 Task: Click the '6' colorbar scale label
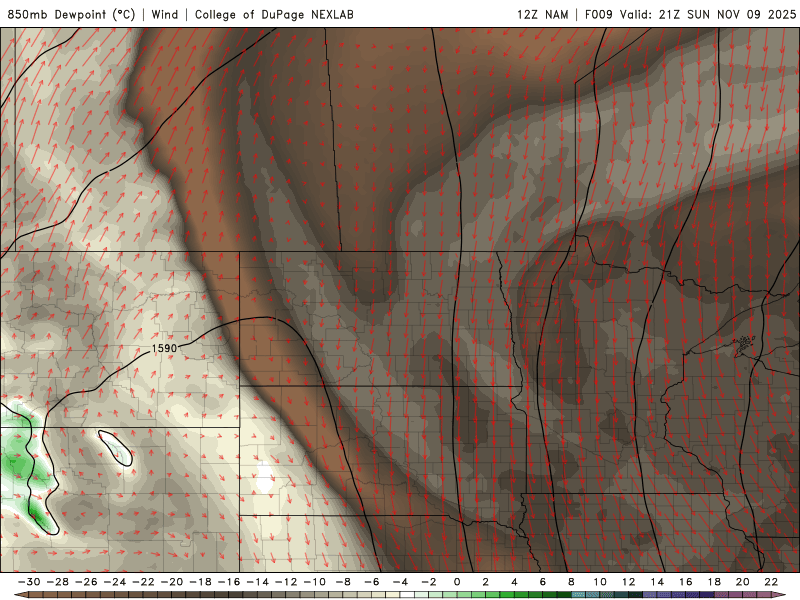[x=543, y=582]
